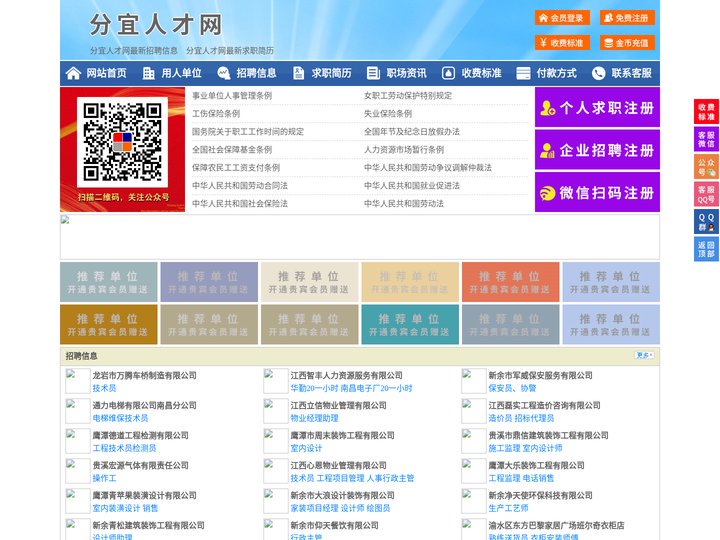The image size is (720, 540).
Task: Open the 失业保险条例 link
Action: (388, 113)
